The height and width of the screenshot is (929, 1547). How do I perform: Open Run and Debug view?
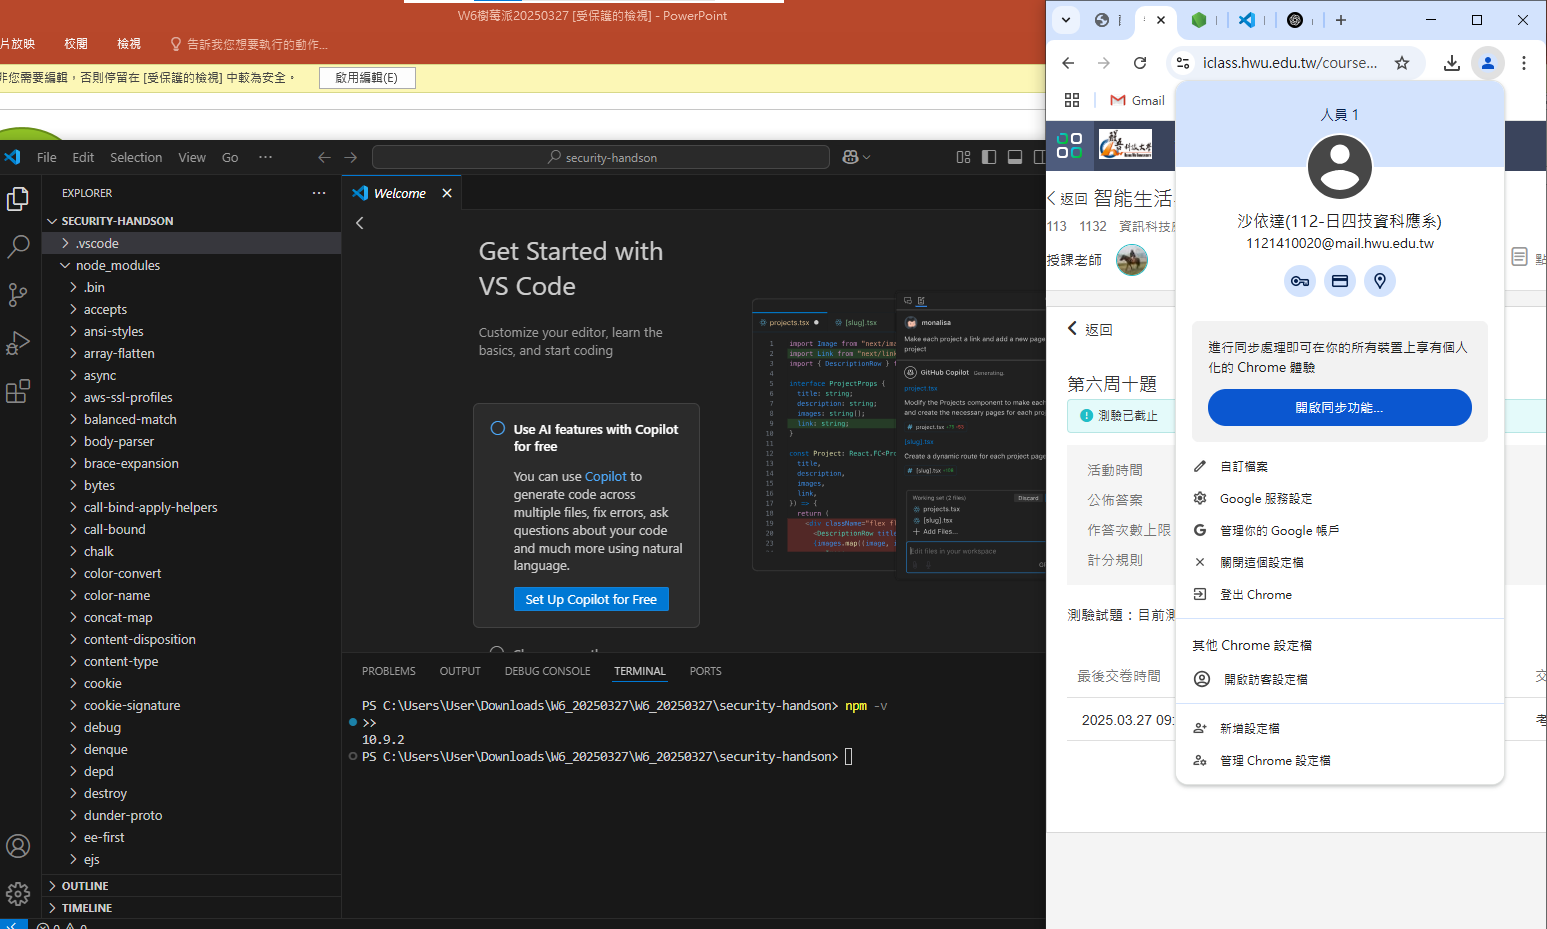(18, 343)
